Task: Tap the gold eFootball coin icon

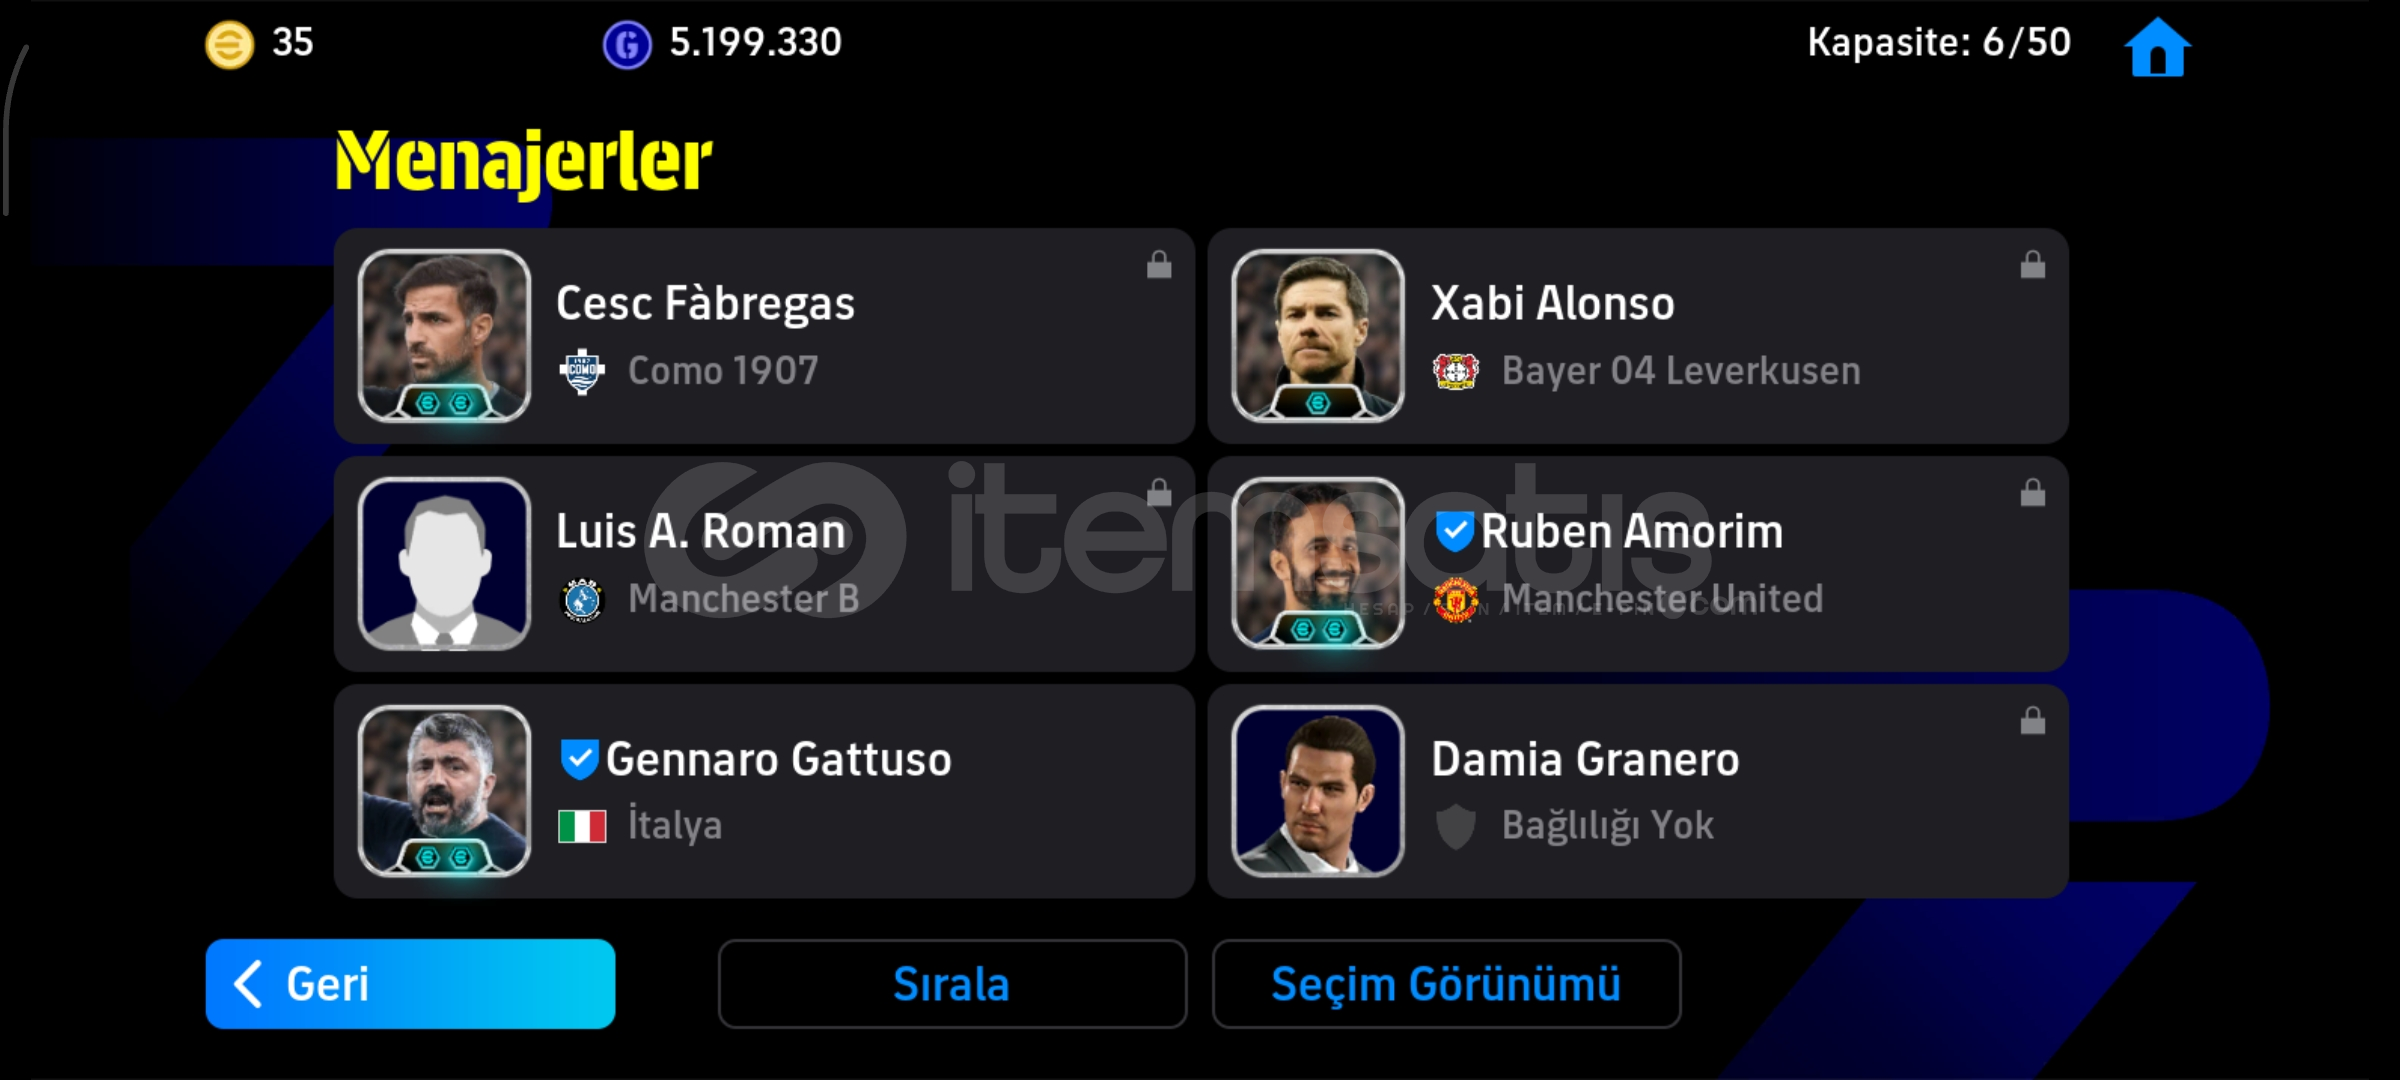Action: [x=229, y=44]
